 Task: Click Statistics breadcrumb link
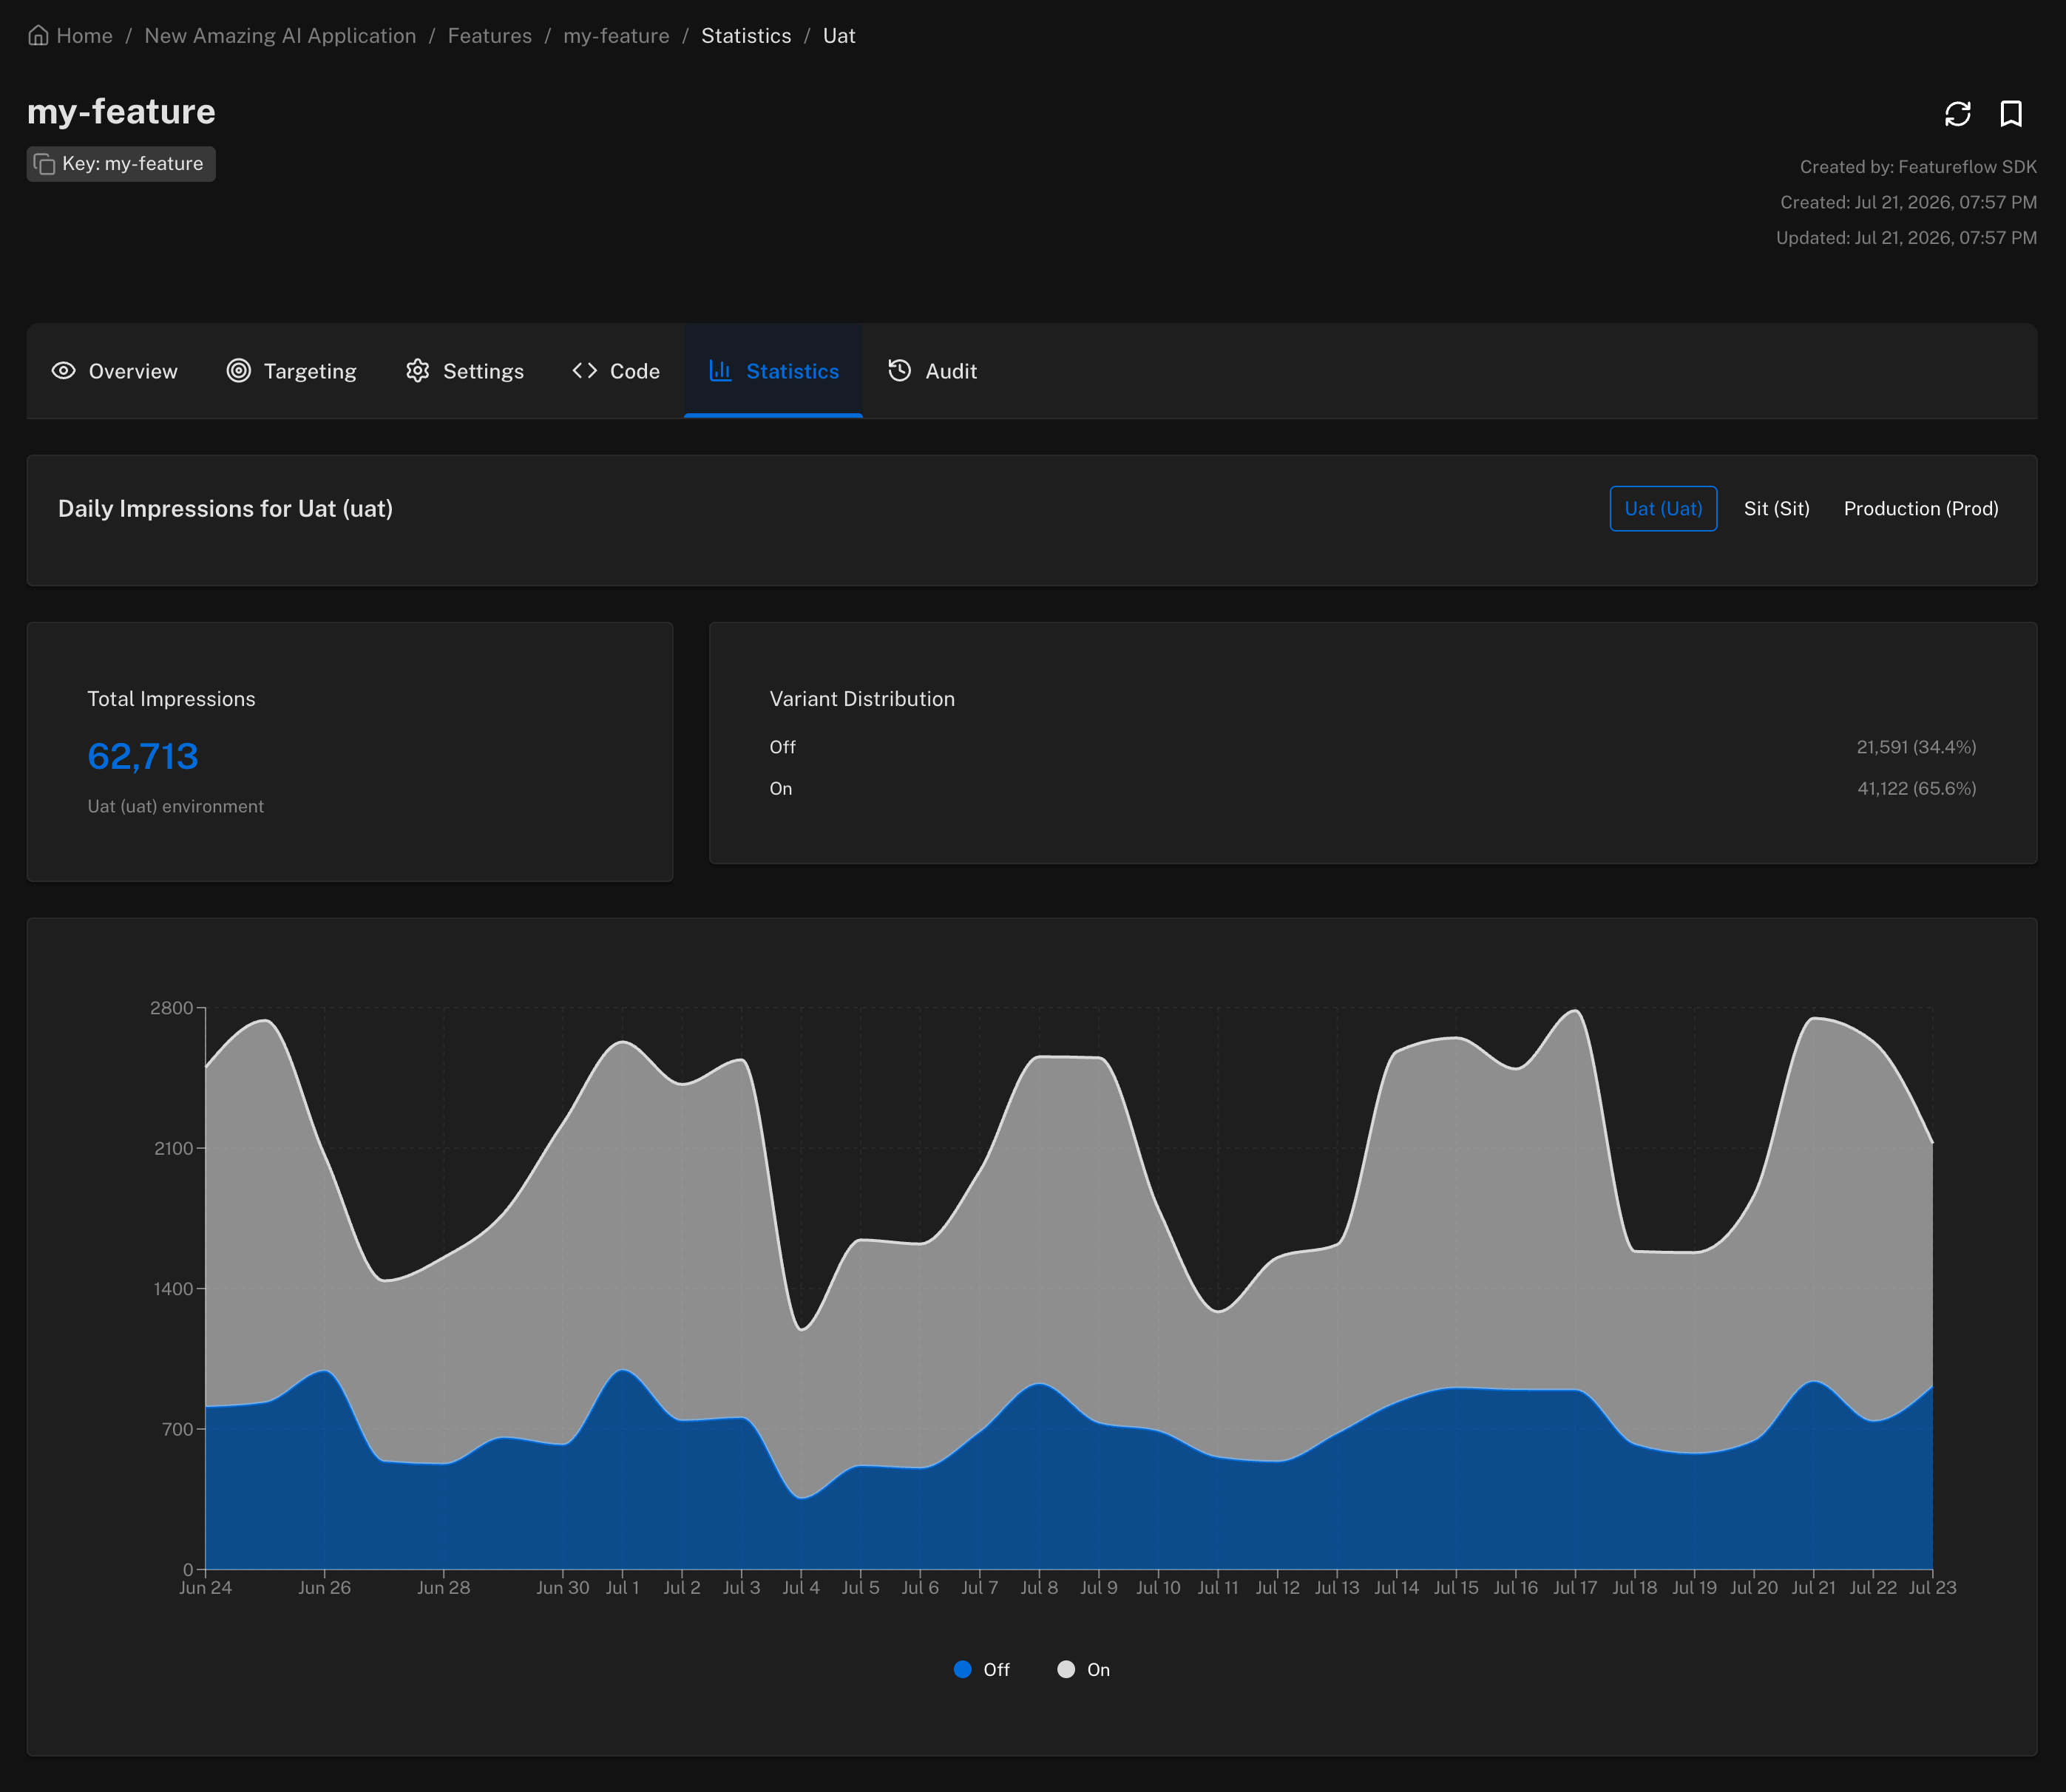click(746, 36)
